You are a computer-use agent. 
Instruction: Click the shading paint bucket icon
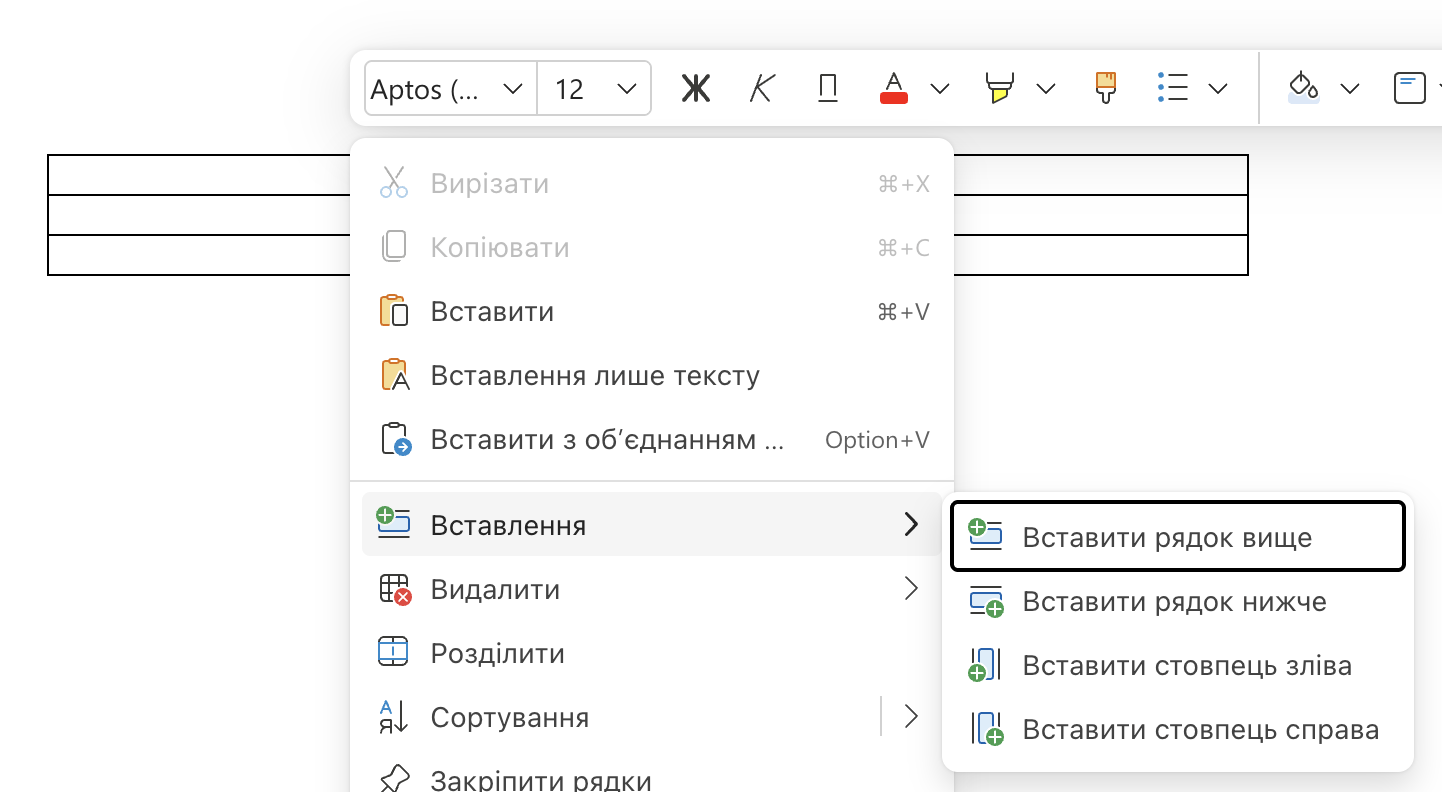[x=1303, y=88]
